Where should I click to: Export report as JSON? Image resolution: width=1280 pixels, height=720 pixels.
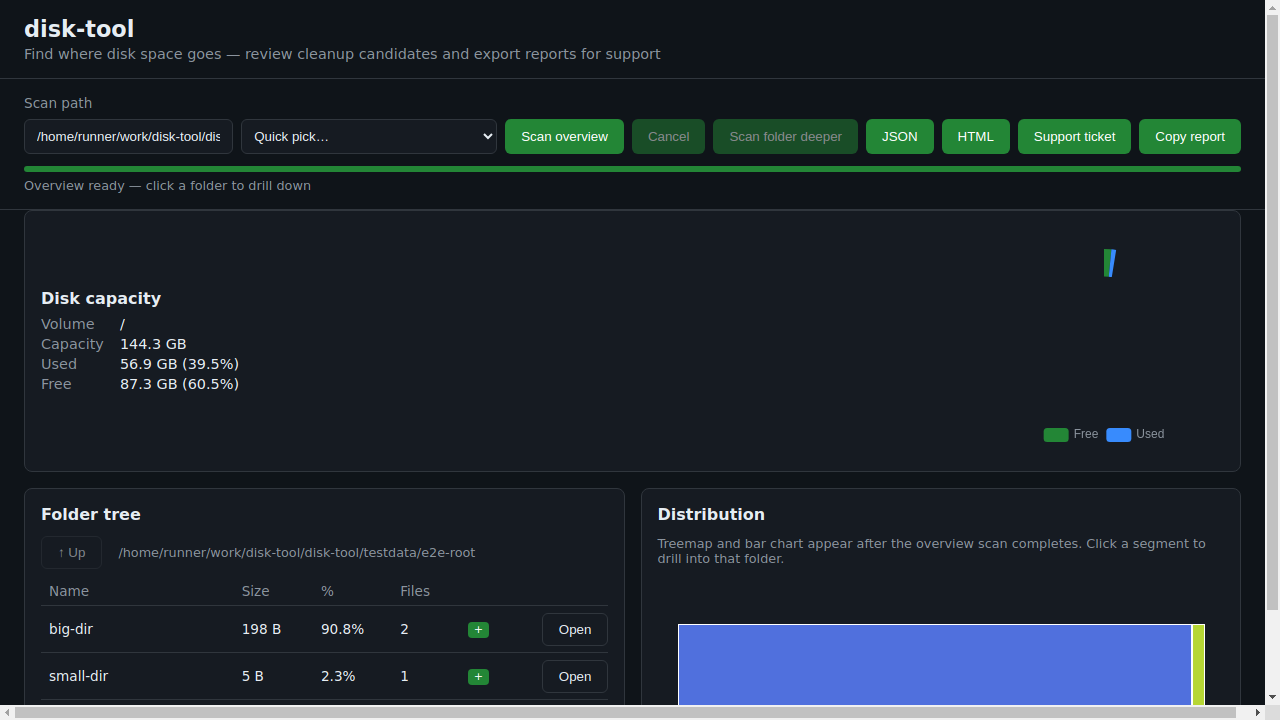point(900,137)
